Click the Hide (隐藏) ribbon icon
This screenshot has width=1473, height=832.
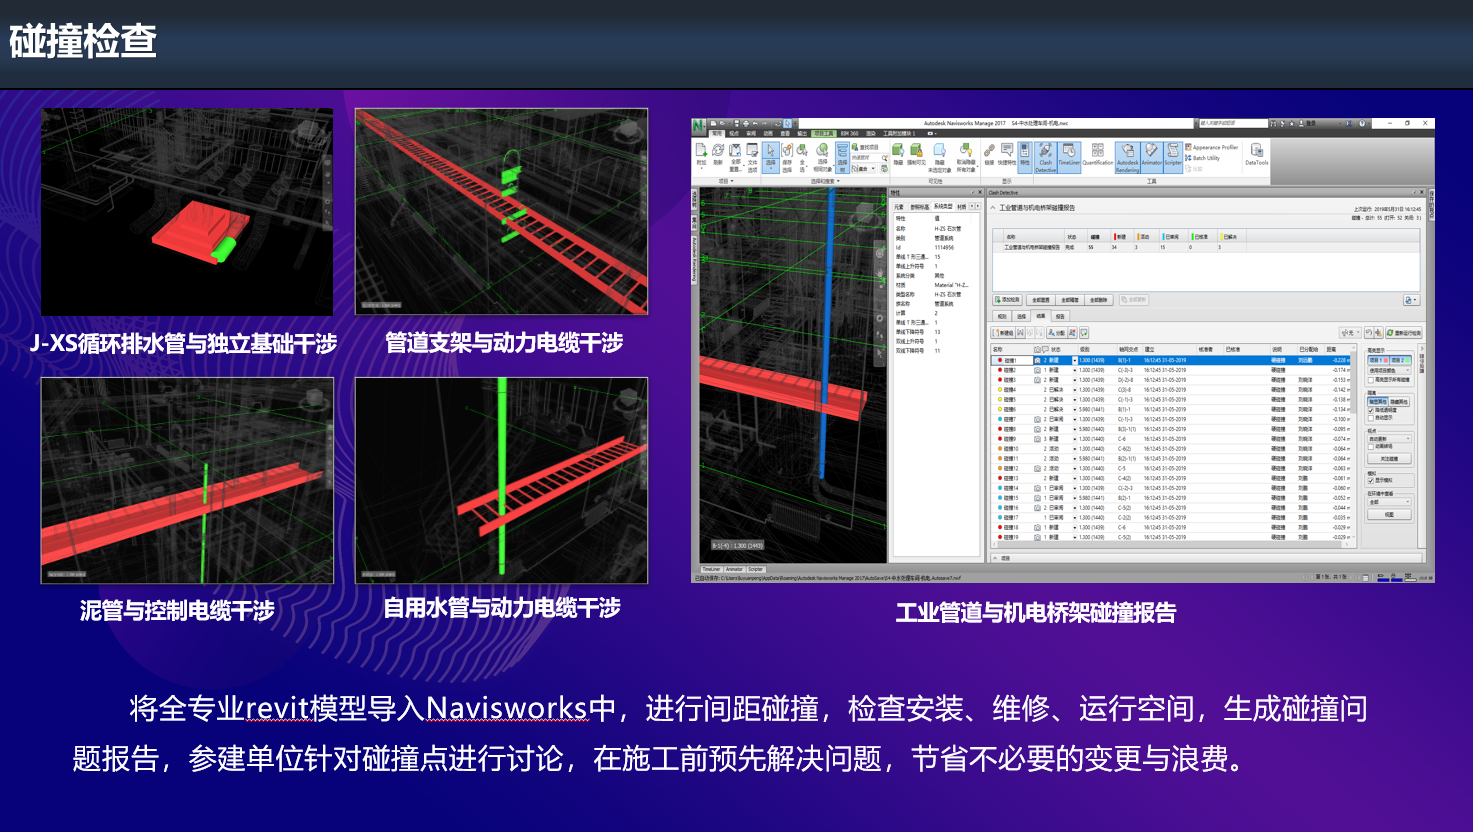click(898, 153)
